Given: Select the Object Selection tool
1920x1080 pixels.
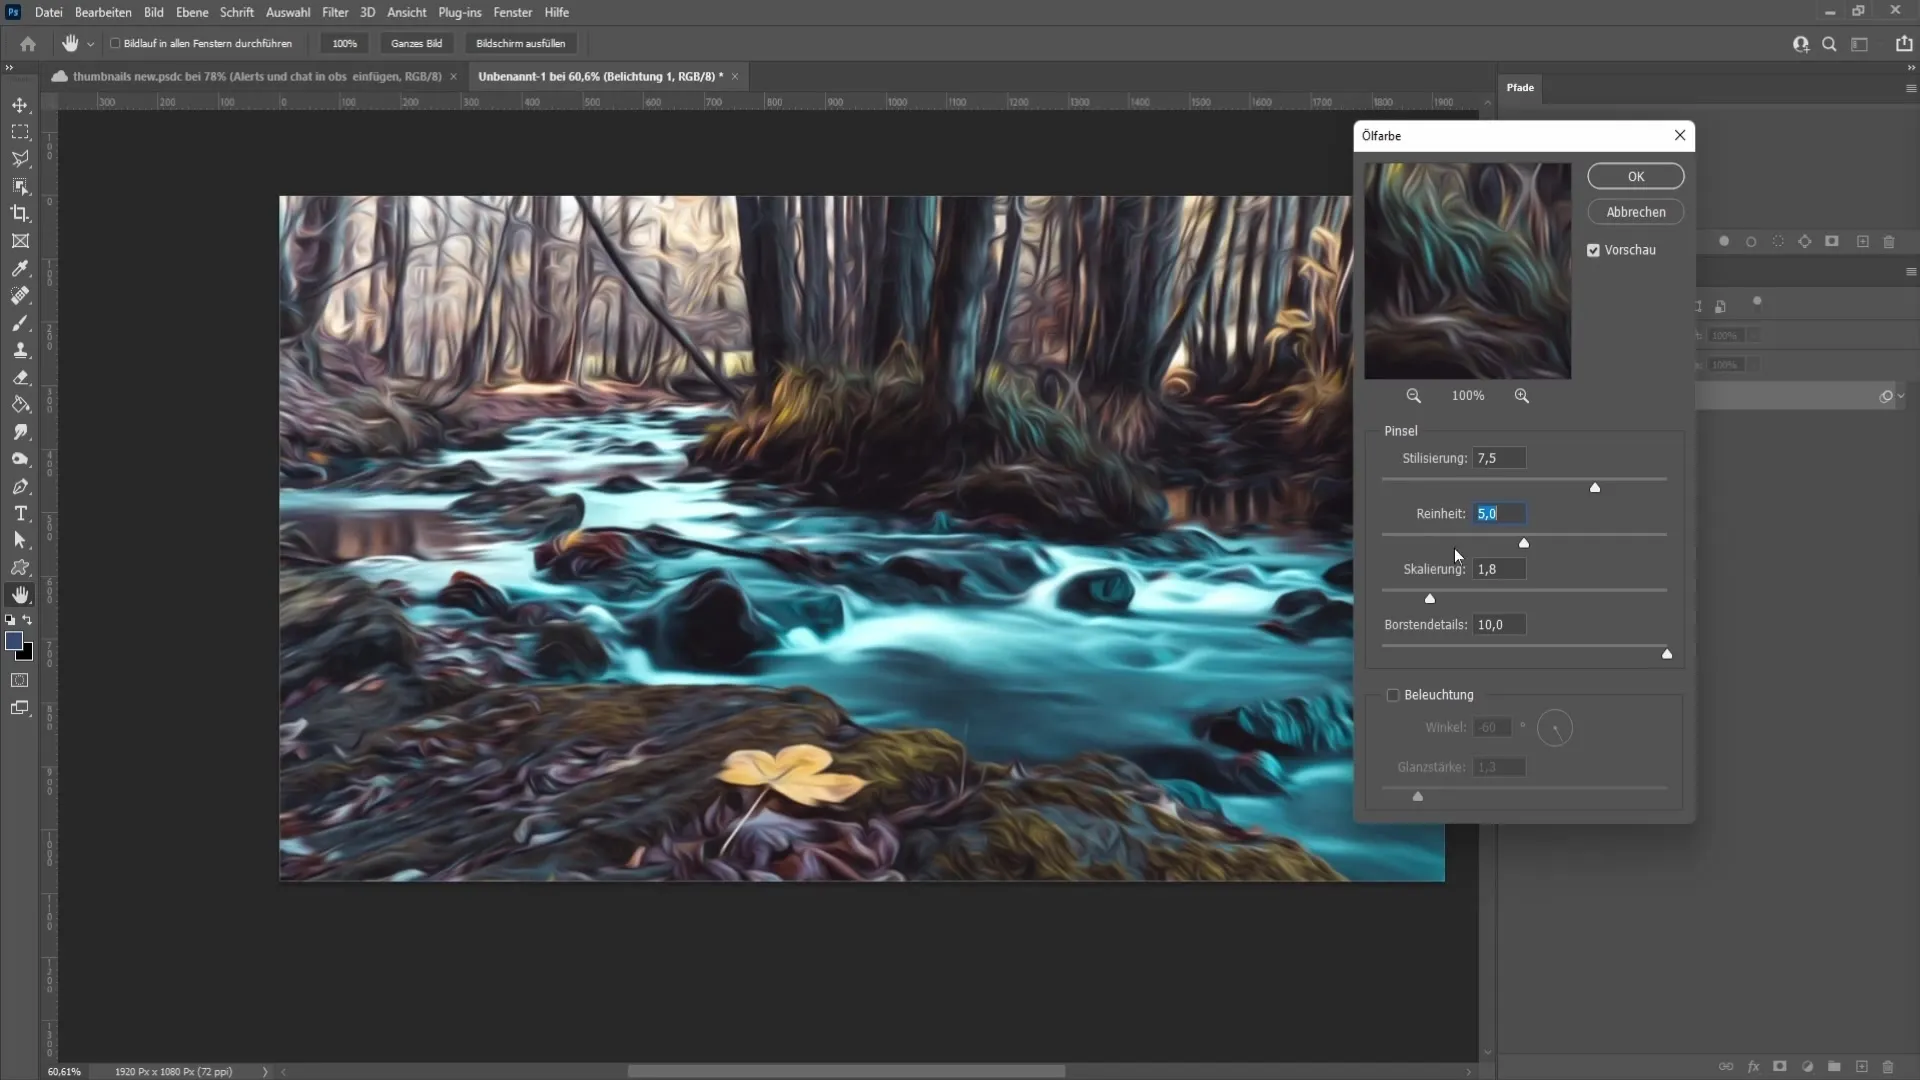Looking at the screenshot, I should click(20, 186).
